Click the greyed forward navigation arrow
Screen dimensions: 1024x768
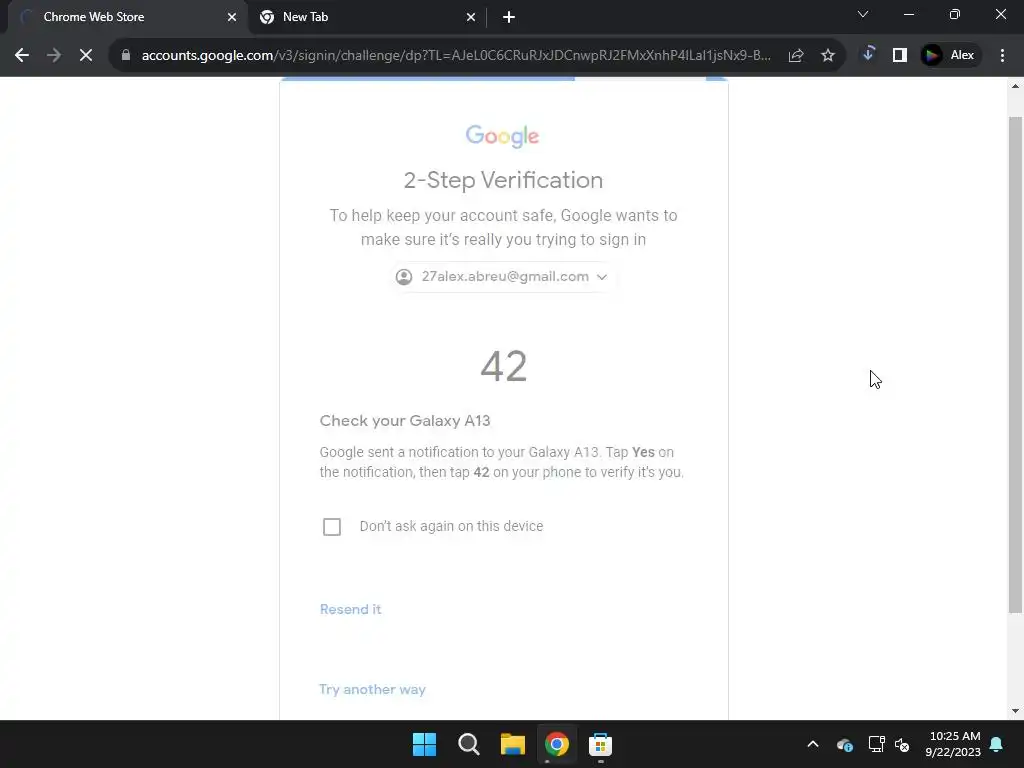(54, 56)
